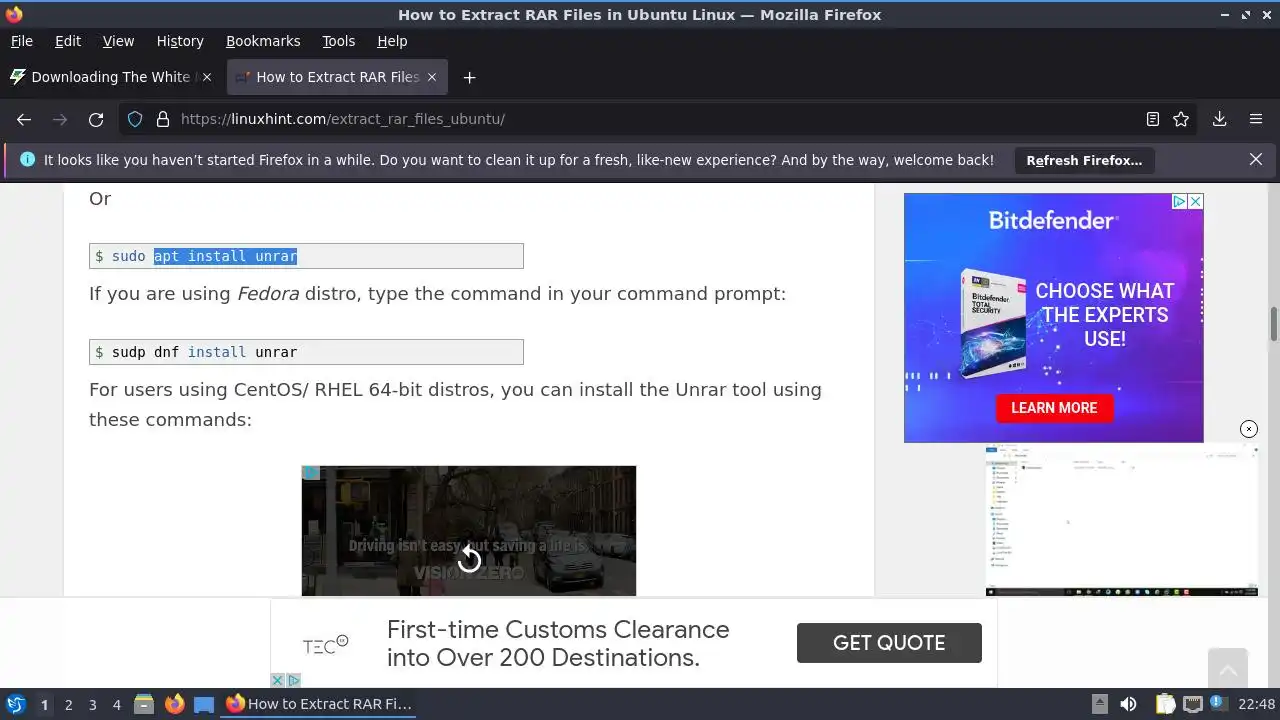Image resolution: width=1280 pixels, height=720 pixels.
Task: Open the video ad's corner info icon
Action: (311, 473)
